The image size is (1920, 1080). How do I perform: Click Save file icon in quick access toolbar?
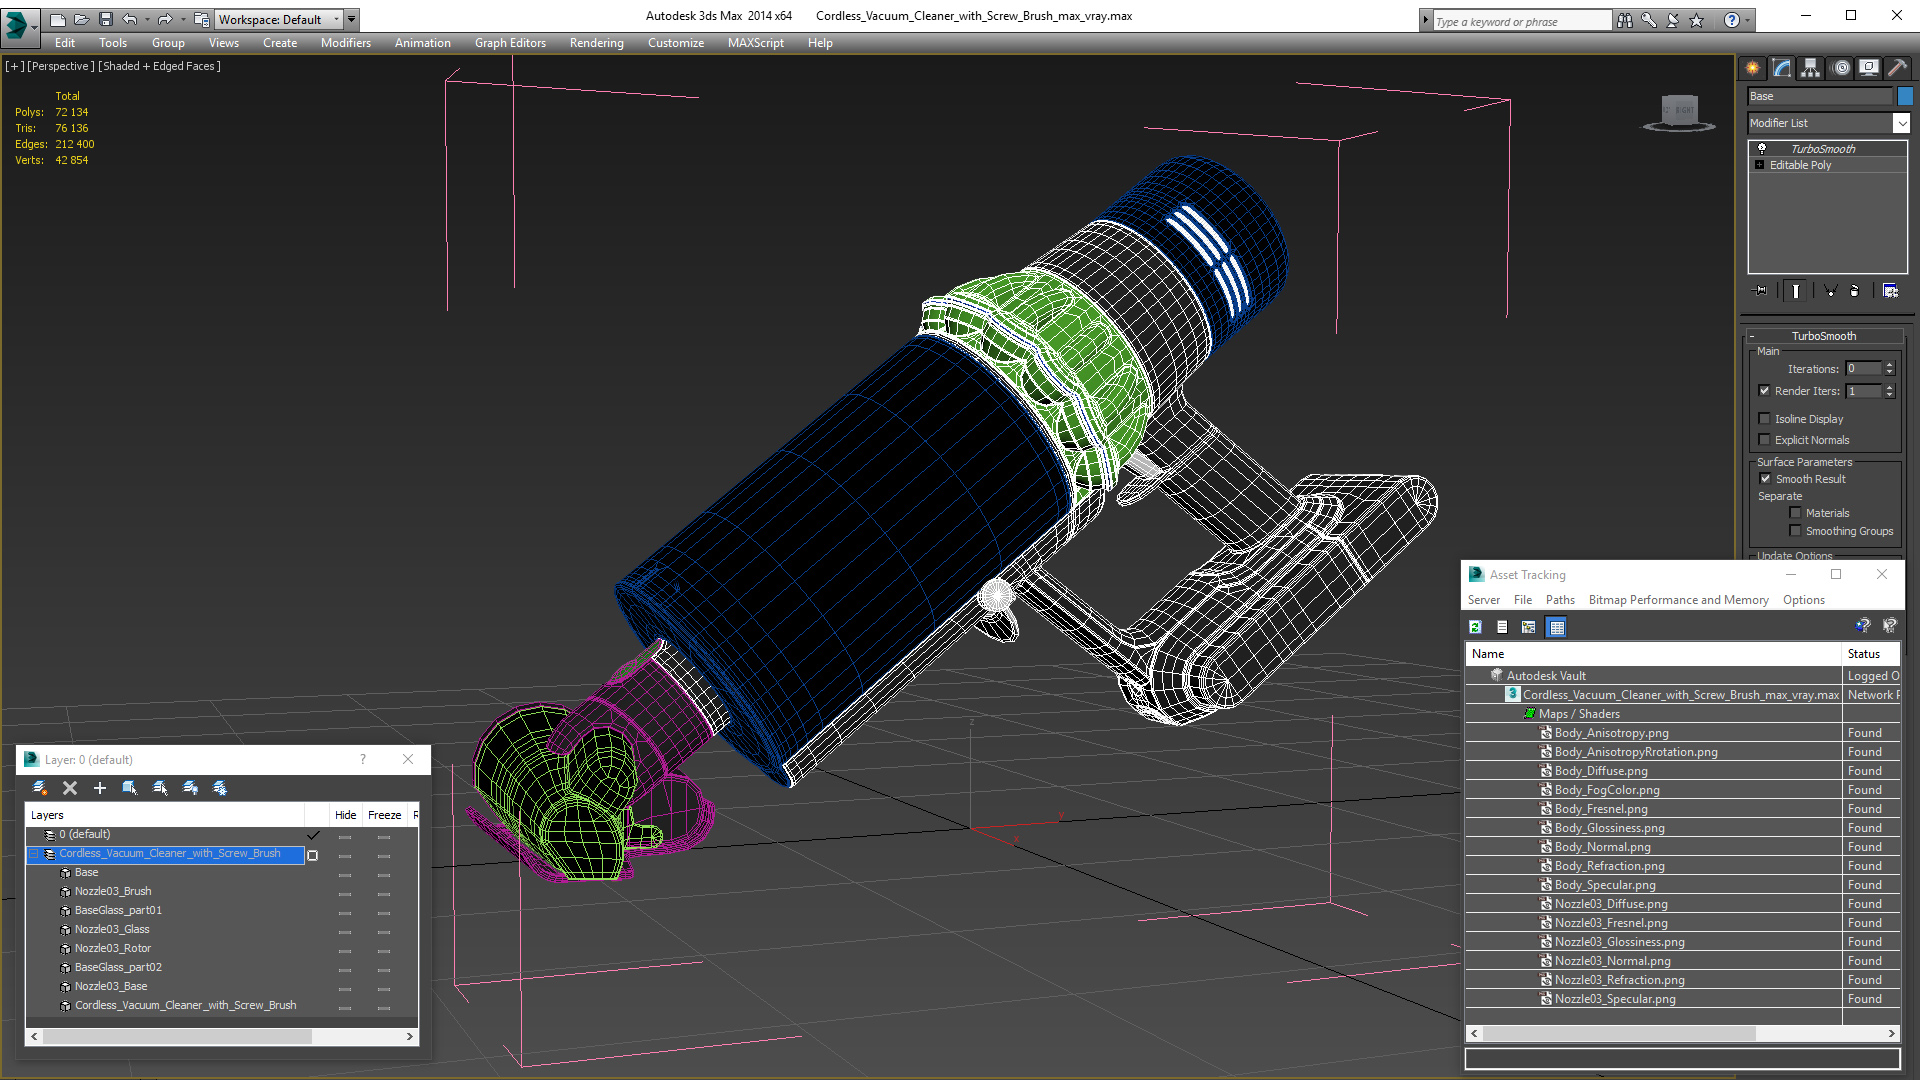(106, 19)
